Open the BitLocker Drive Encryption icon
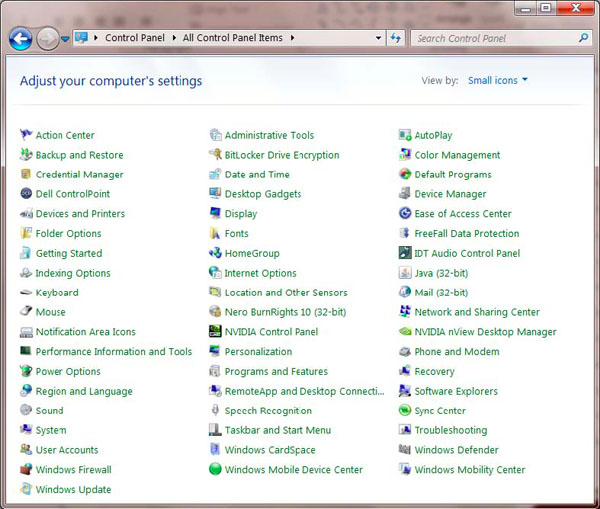This screenshot has width=600, height=509. (215, 155)
